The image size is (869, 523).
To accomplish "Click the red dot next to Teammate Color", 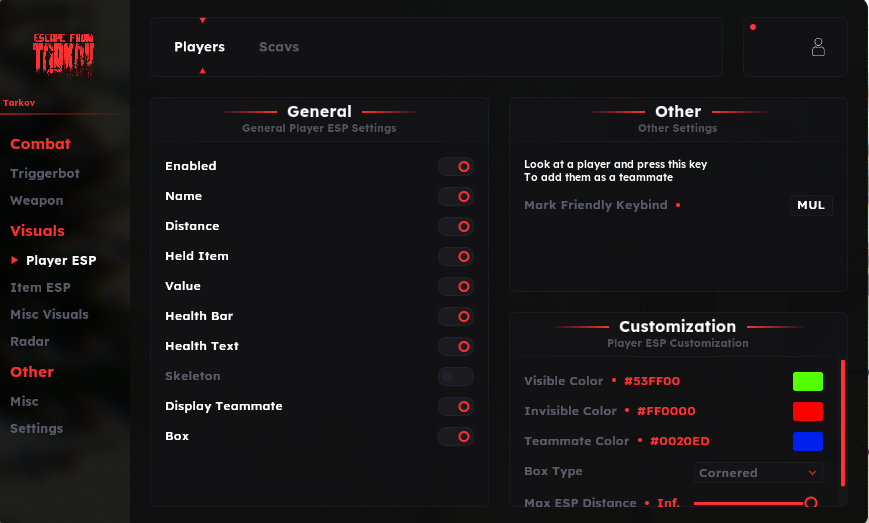I will 640,441.
